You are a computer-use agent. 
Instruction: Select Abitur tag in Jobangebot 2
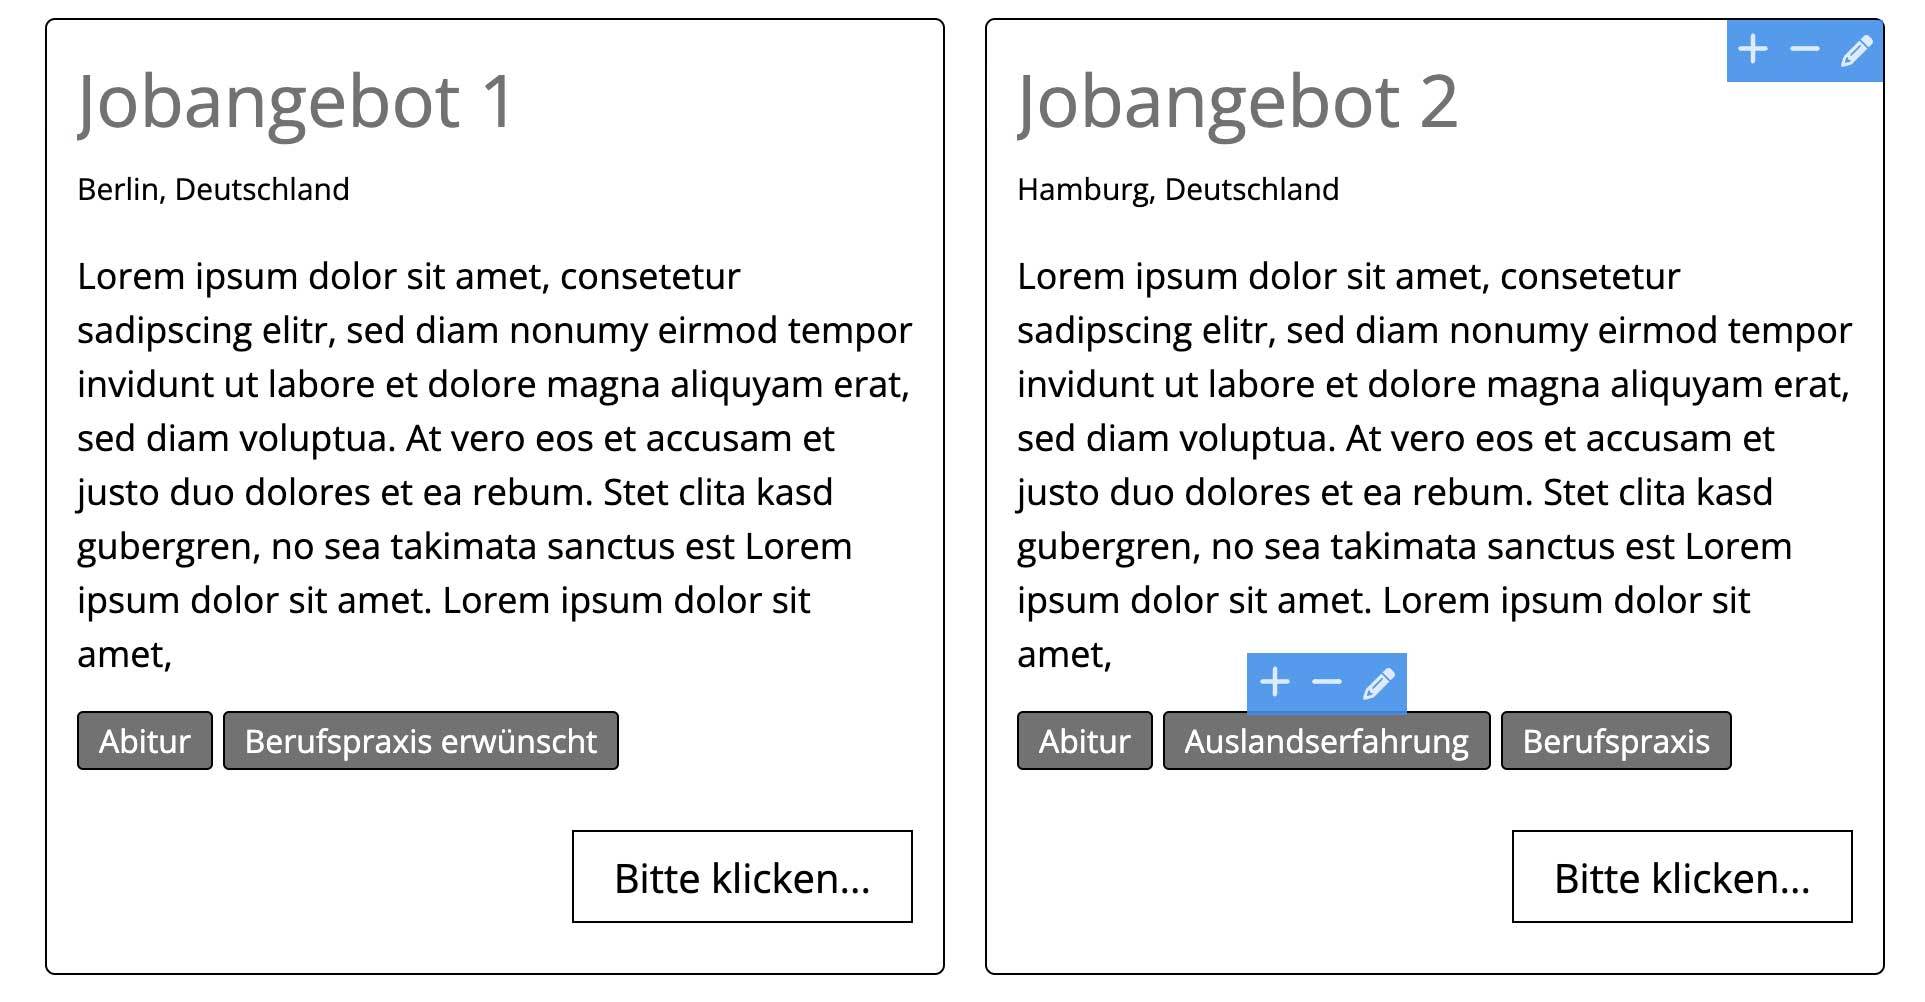coord(1085,741)
